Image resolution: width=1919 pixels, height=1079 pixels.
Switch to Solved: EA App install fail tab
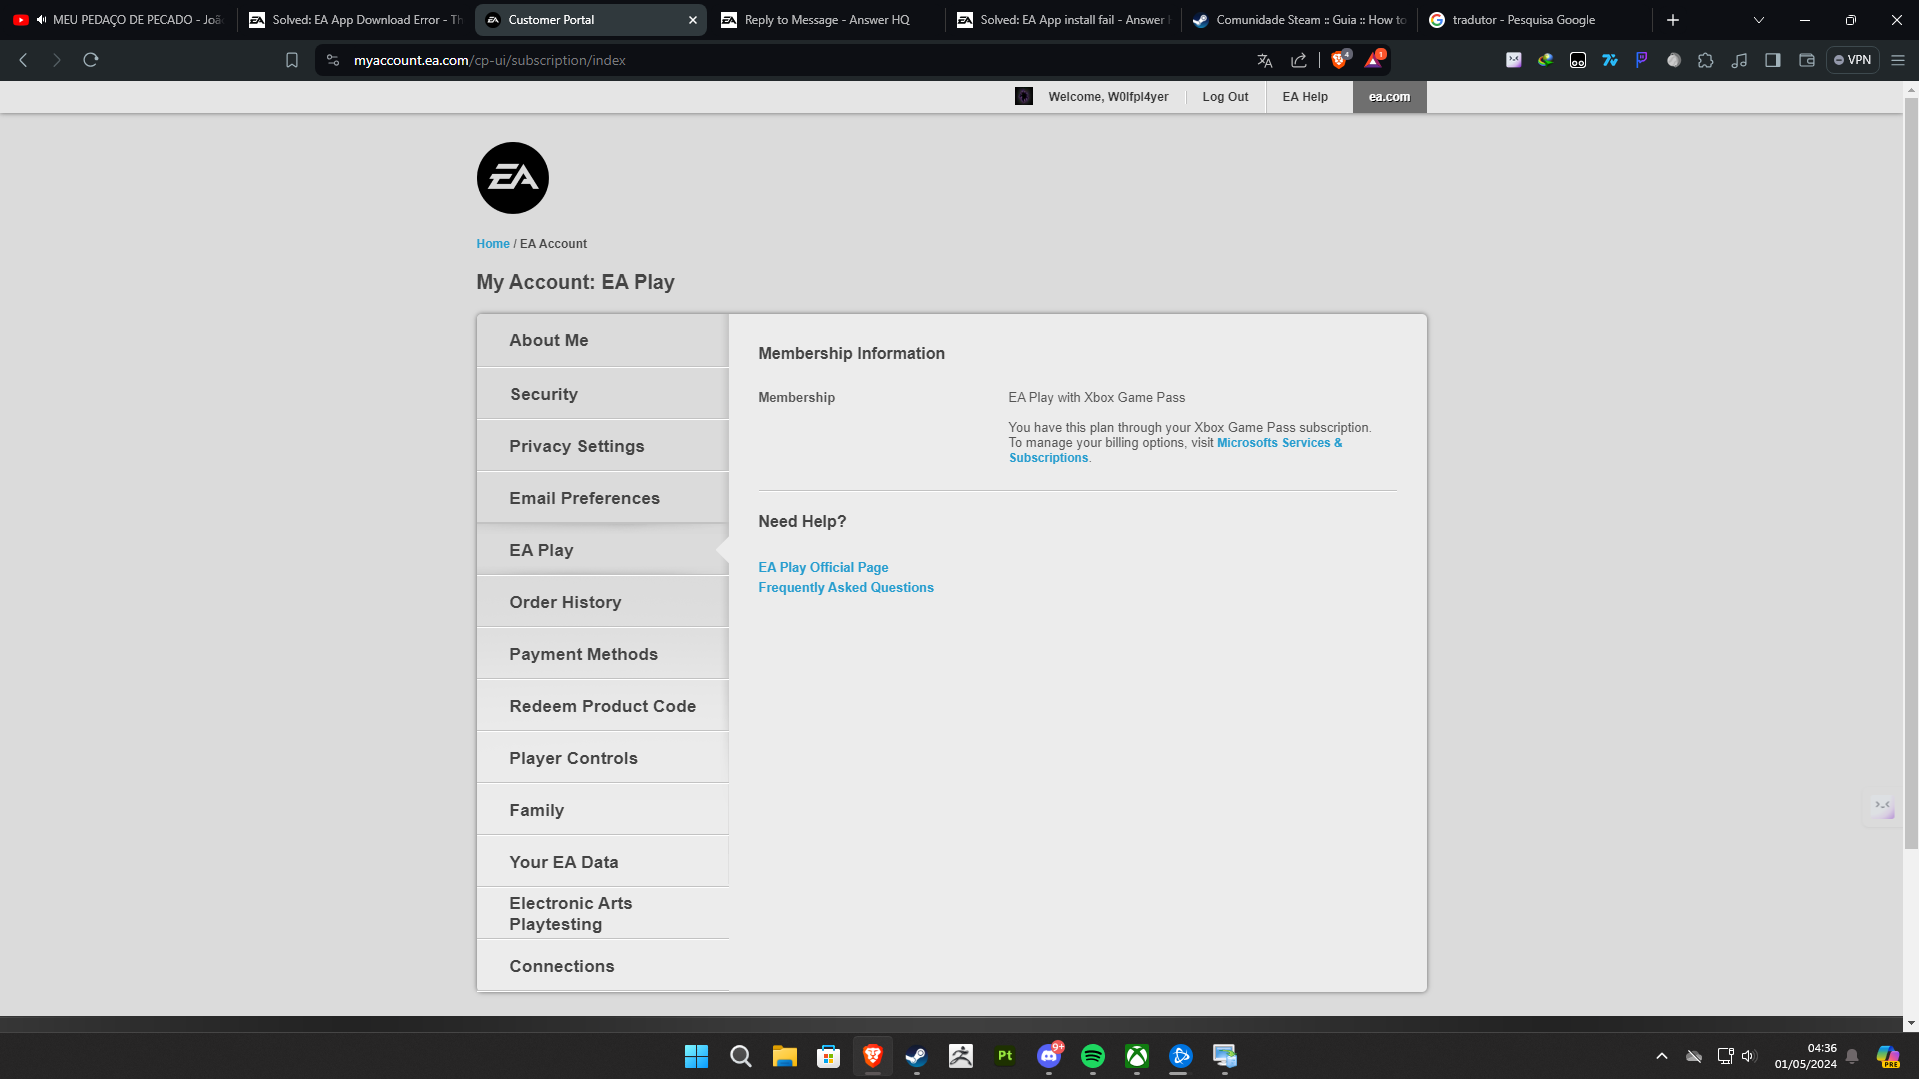coord(1063,20)
